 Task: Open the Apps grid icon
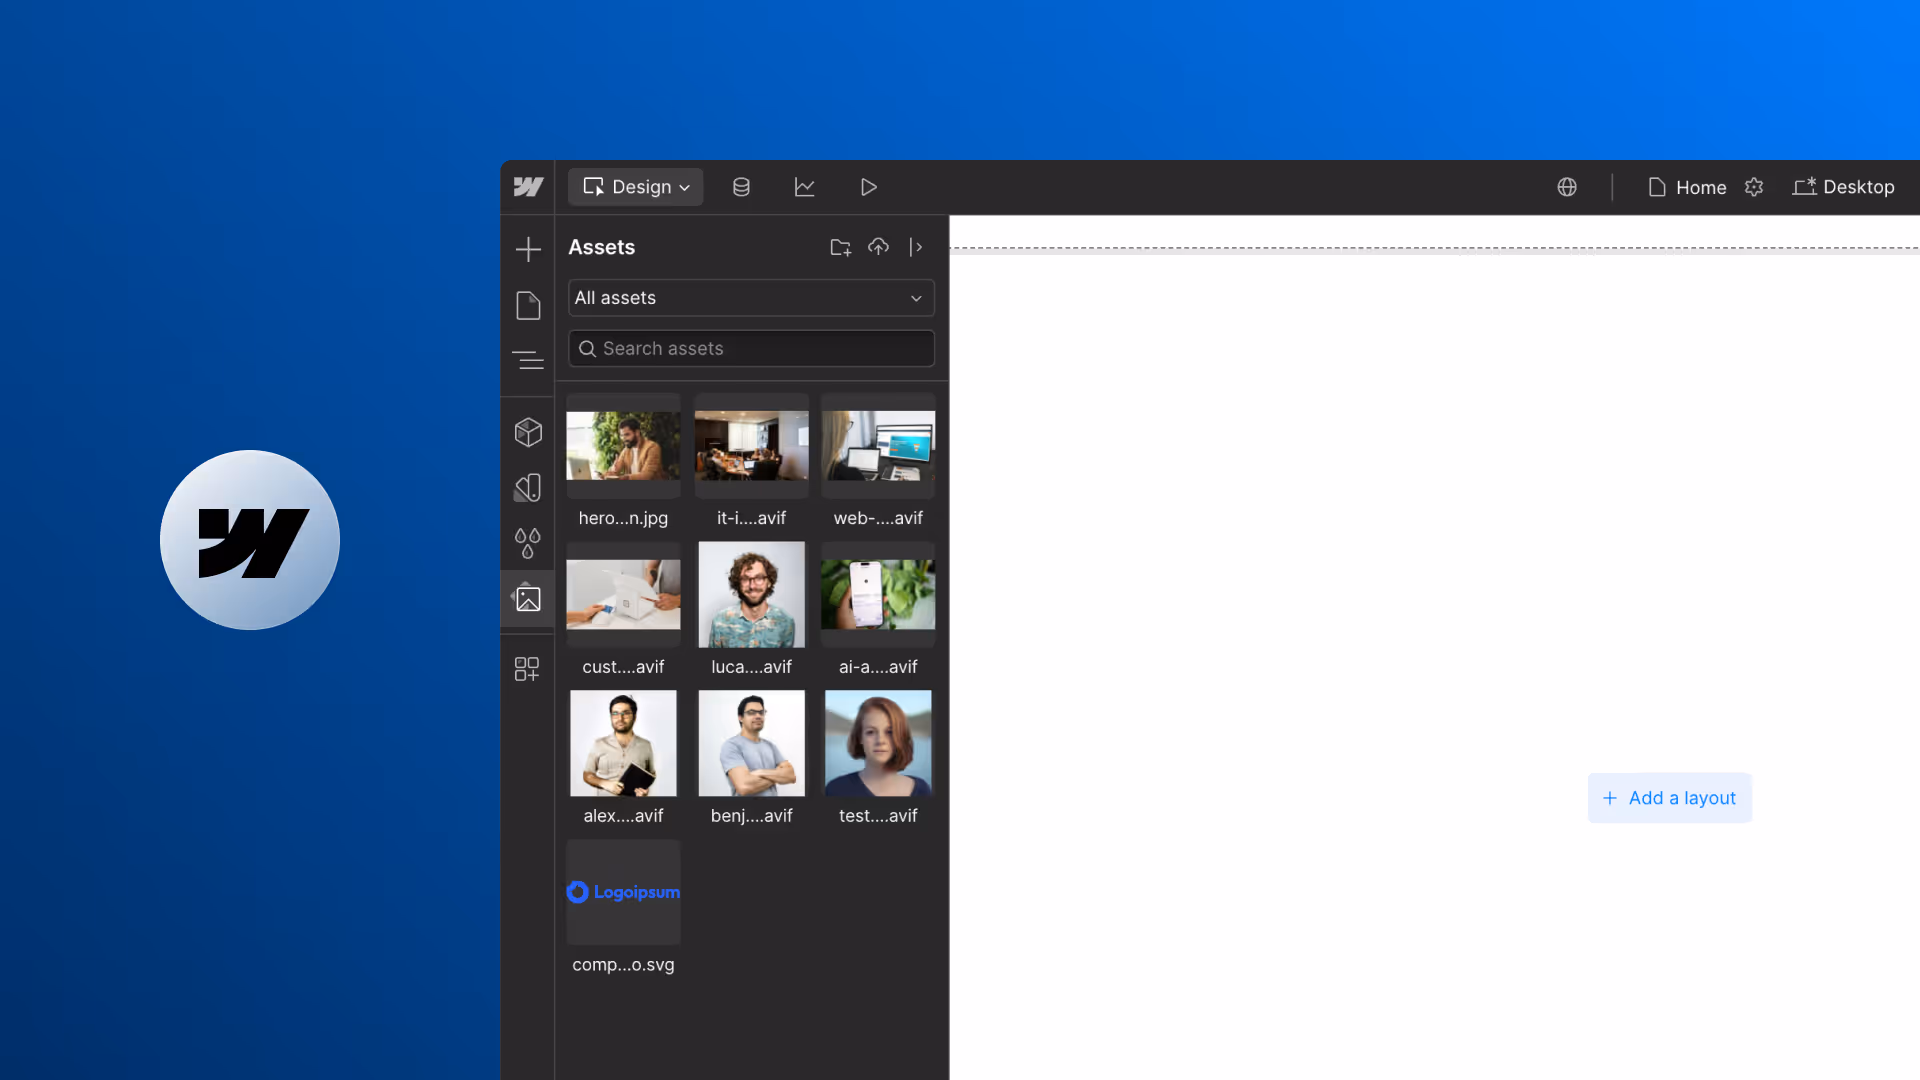coord(527,669)
